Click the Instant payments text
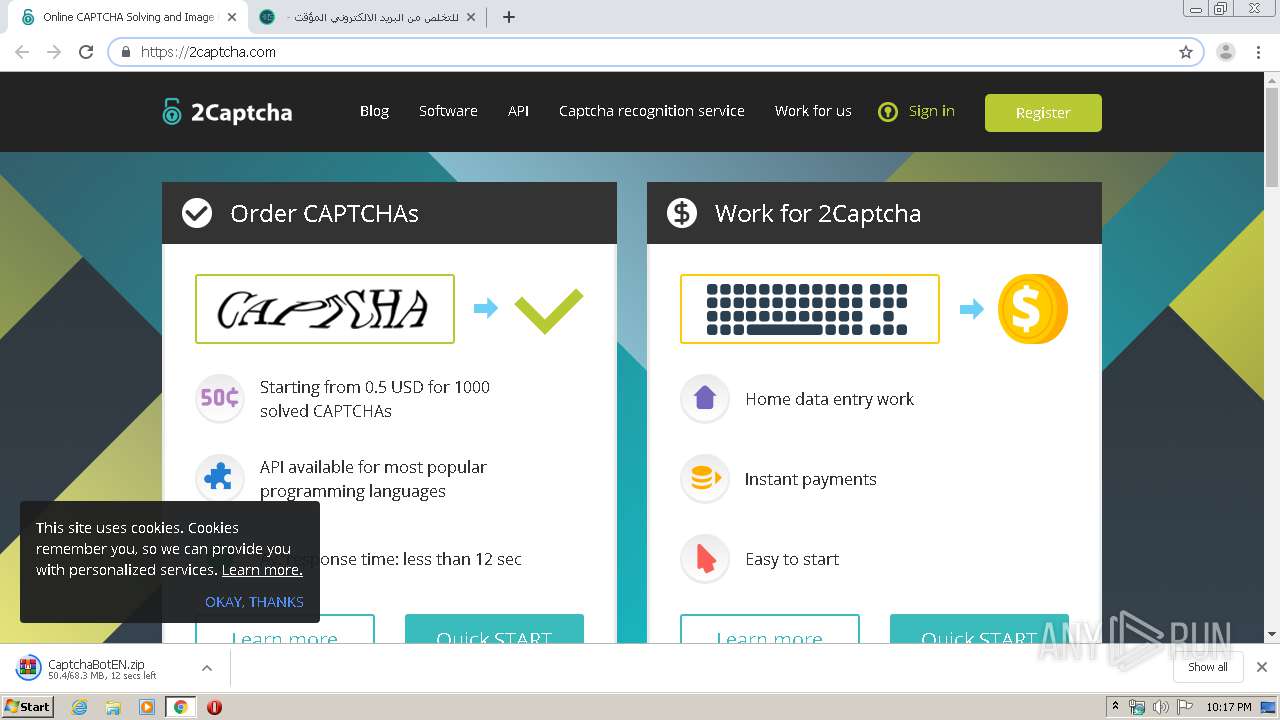The width and height of the screenshot is (1280, 720). pos(810,479)
